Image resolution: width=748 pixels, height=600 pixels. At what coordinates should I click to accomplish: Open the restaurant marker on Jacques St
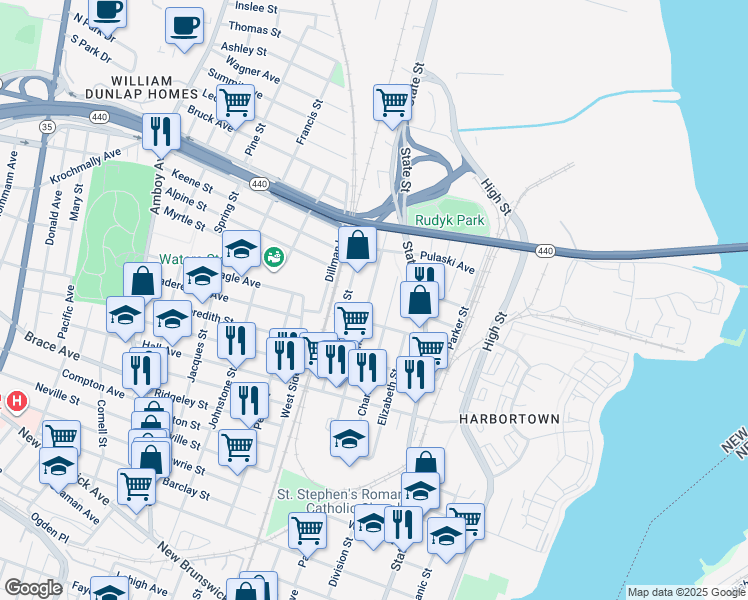[x=235, y=340]
